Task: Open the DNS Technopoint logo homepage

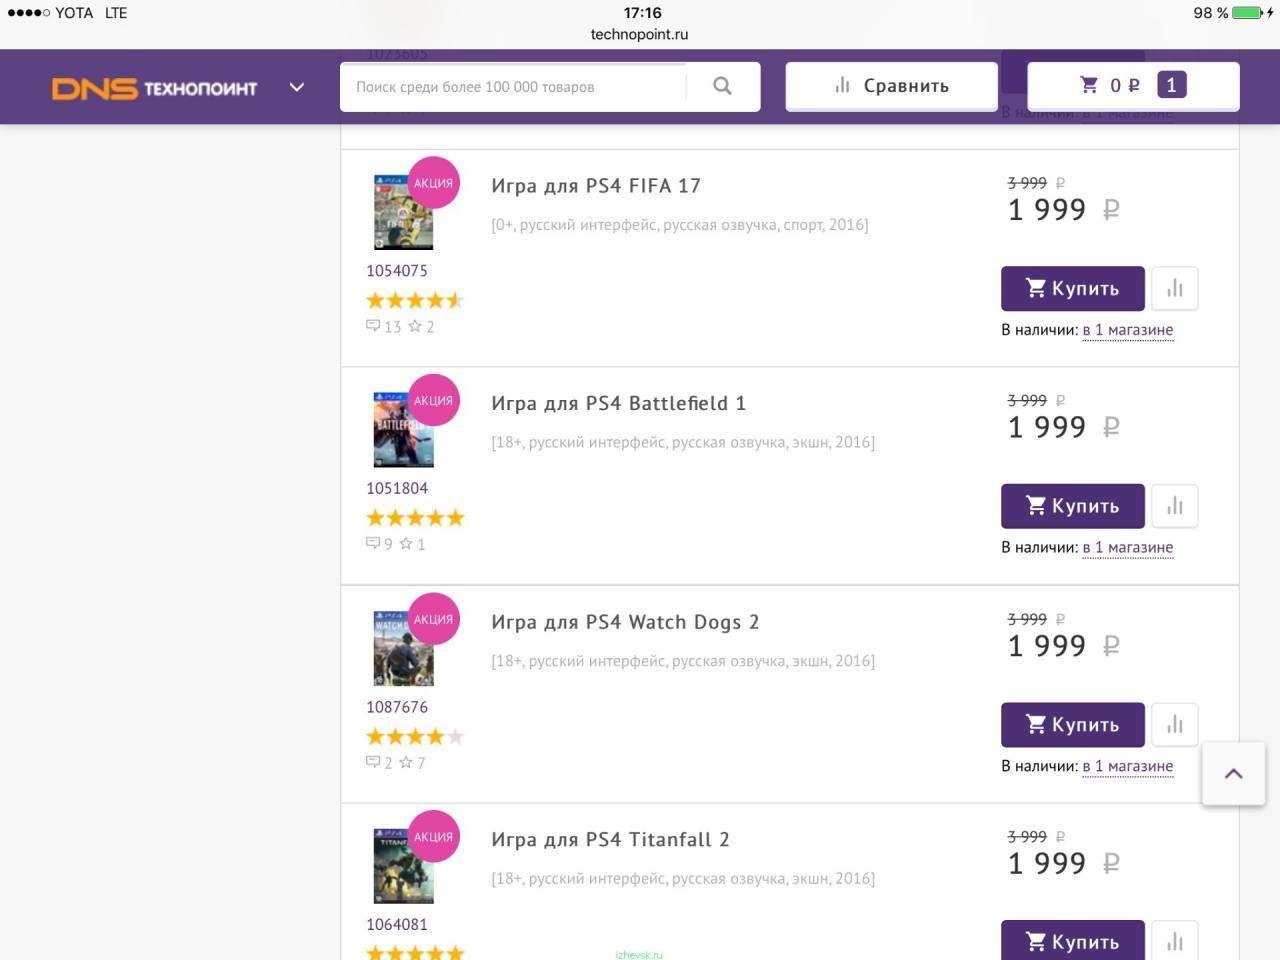Action: pyautogui.click(x=155, y=88)
